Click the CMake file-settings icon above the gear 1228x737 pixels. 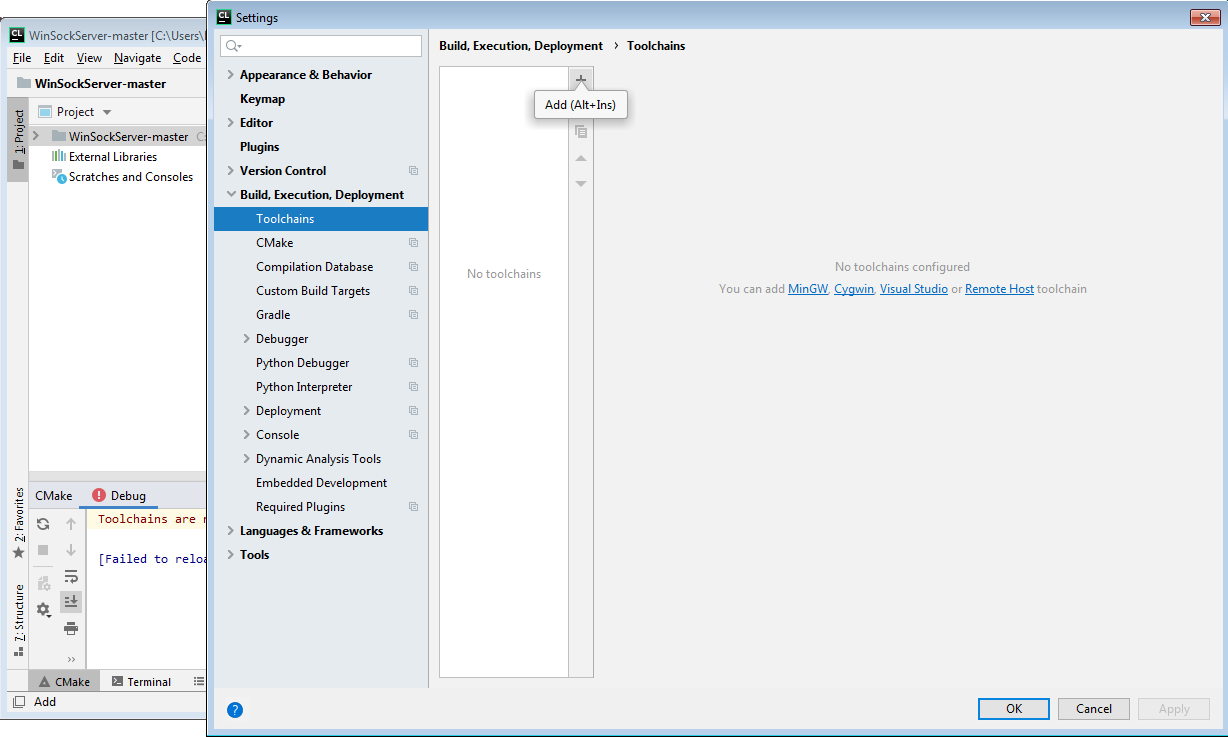pos(43,584)
